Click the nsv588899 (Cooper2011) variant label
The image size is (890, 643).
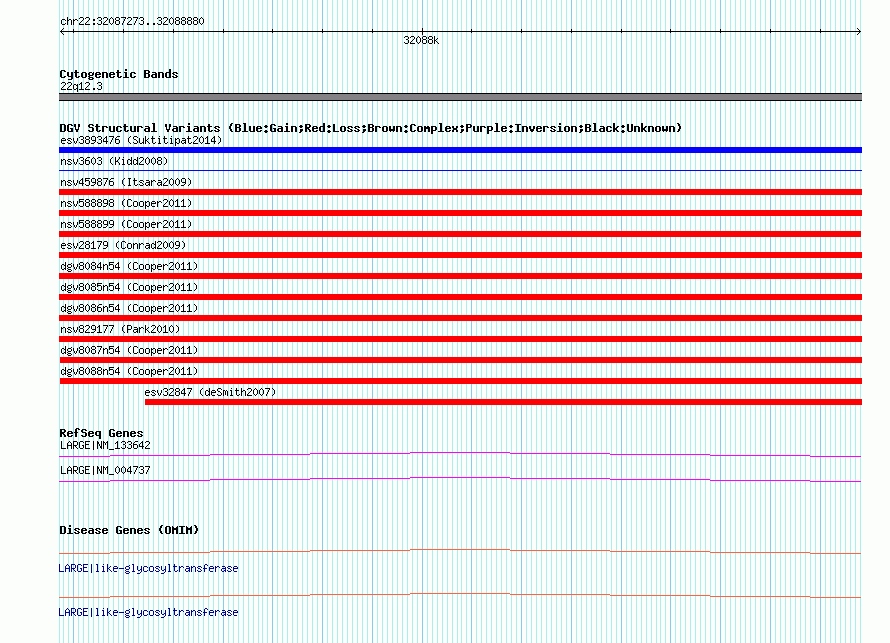[x=126, y=224]
